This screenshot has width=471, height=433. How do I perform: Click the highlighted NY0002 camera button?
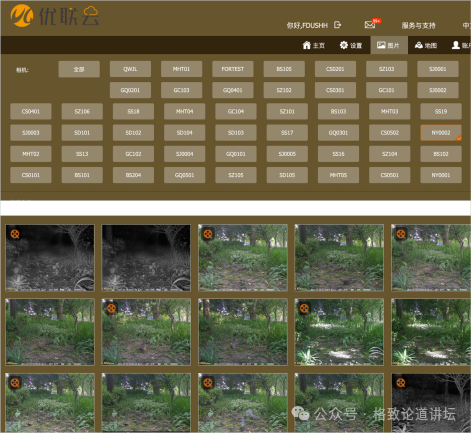[x=441, y=133]
